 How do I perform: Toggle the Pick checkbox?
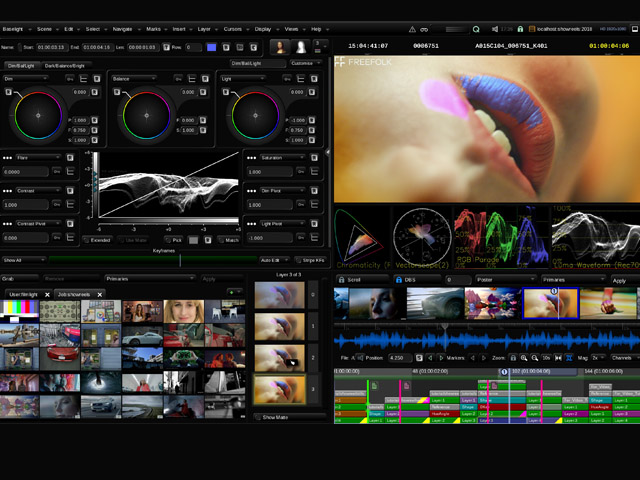[x=173, y=240]
